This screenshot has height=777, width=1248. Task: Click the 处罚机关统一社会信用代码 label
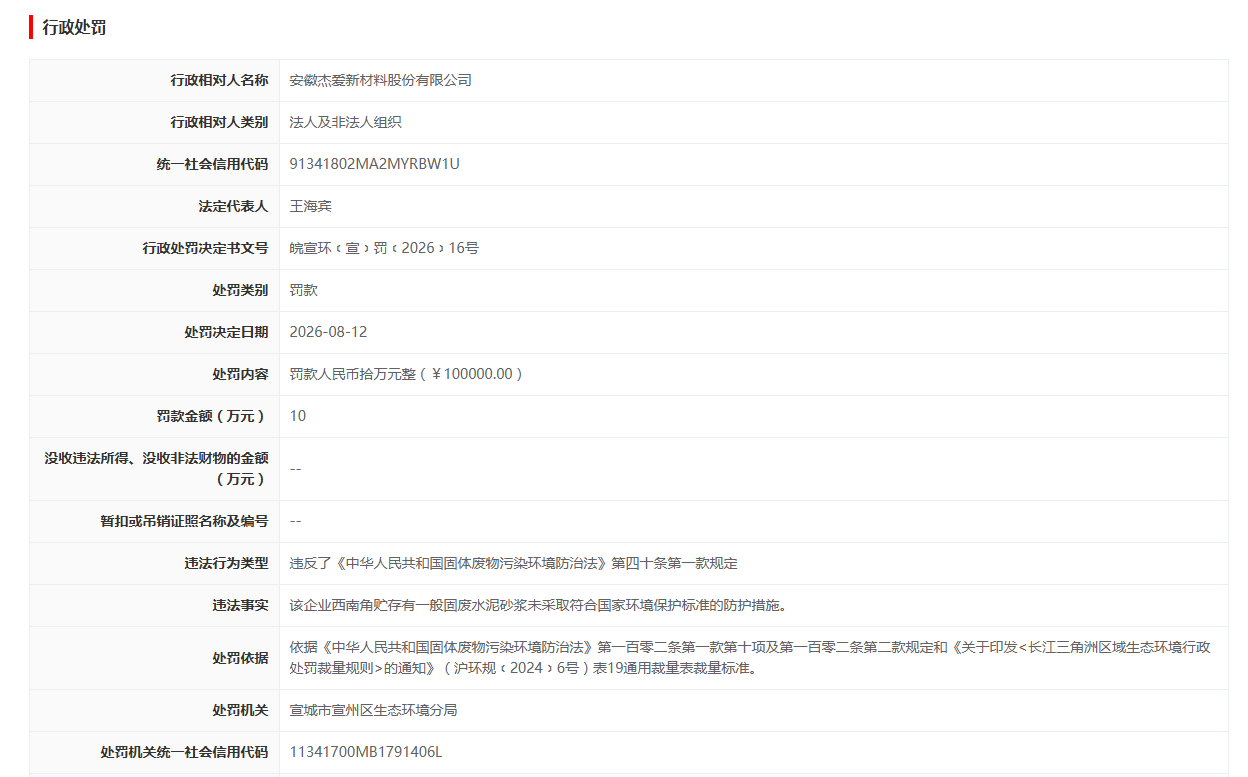(184, 752)
